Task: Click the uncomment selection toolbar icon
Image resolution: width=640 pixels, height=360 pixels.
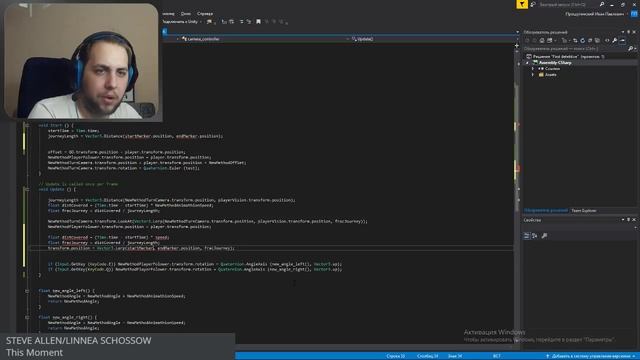Action: point(249,22)
